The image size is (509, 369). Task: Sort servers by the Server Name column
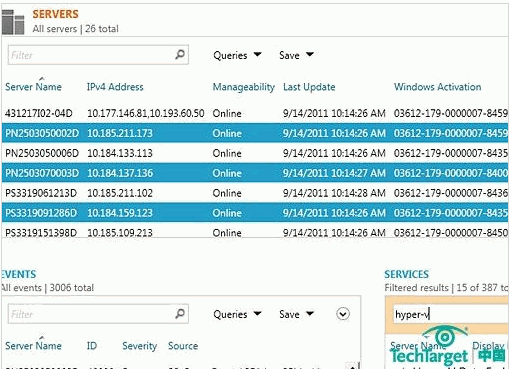tap(33, 87)
